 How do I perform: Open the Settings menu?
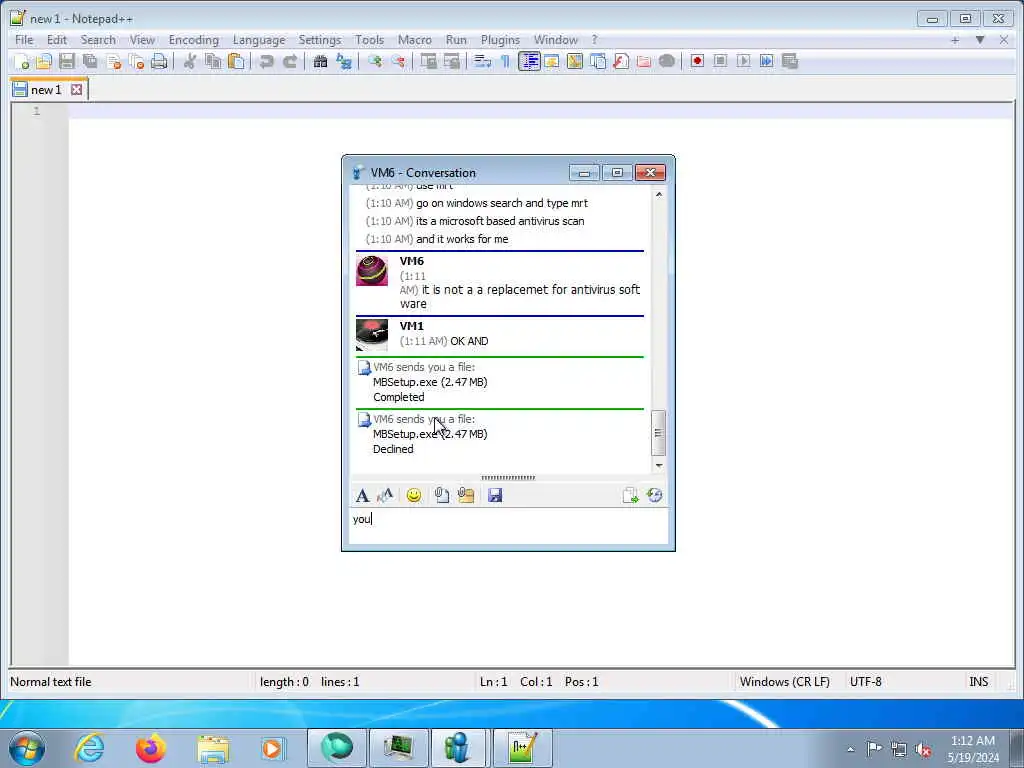click(x=320, y=40)
